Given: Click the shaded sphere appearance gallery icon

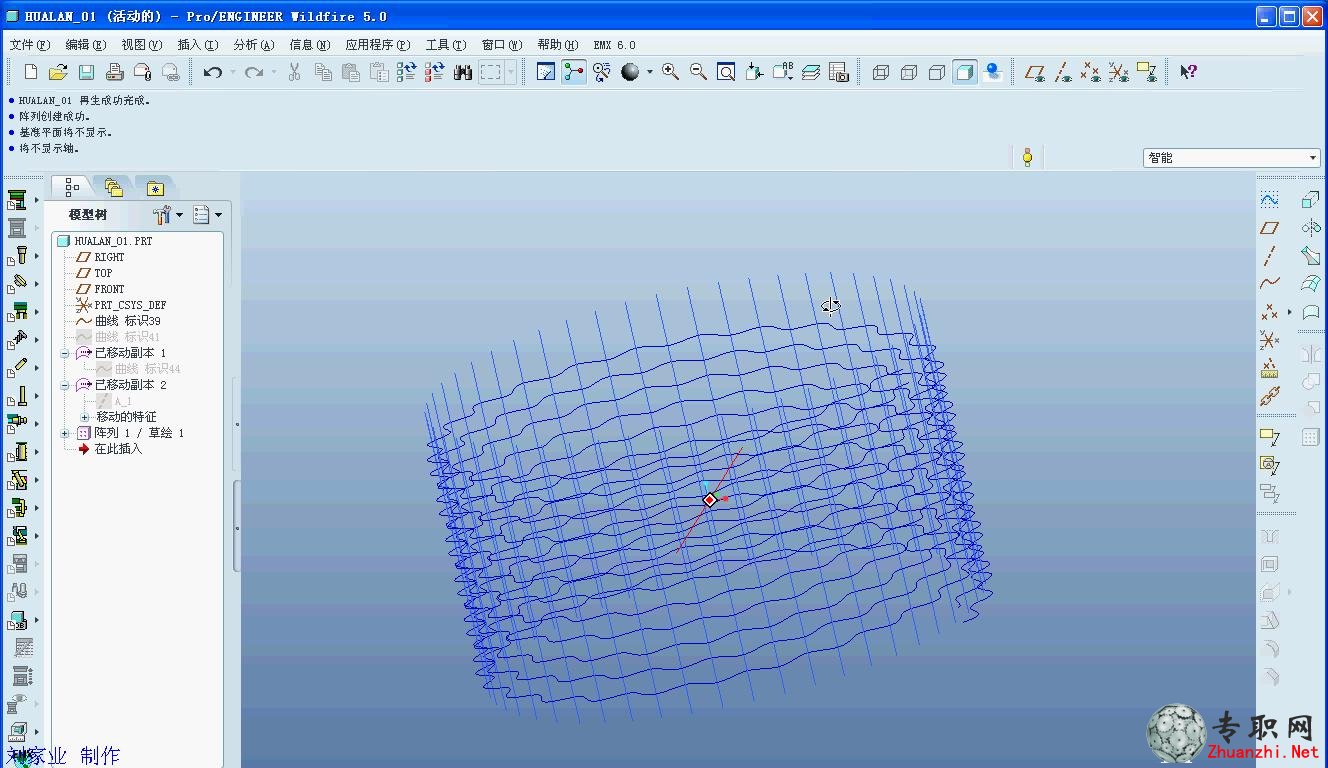Looking at the screenshot, I should tap(630, 72).
